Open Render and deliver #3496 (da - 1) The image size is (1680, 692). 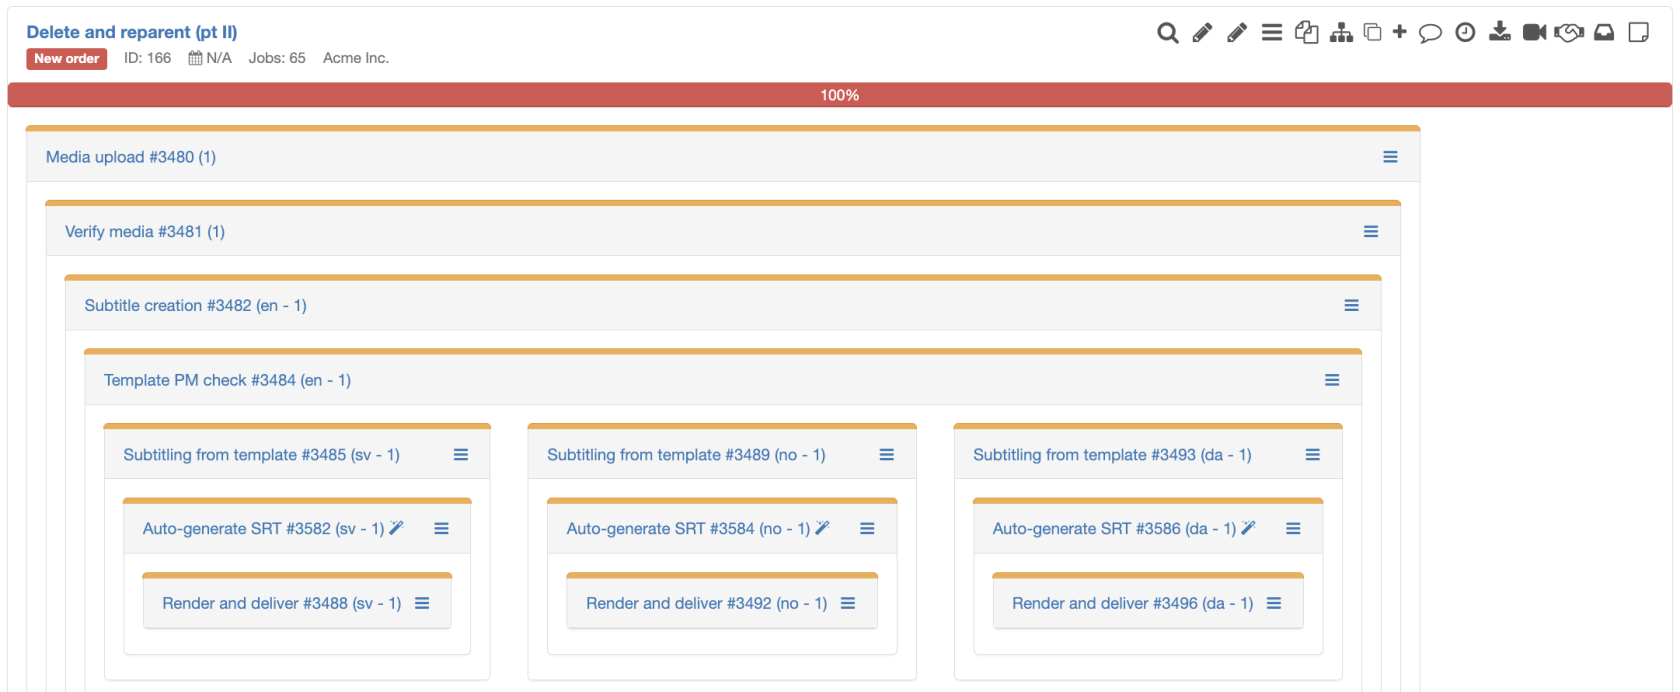click(x=1133, y=604)
